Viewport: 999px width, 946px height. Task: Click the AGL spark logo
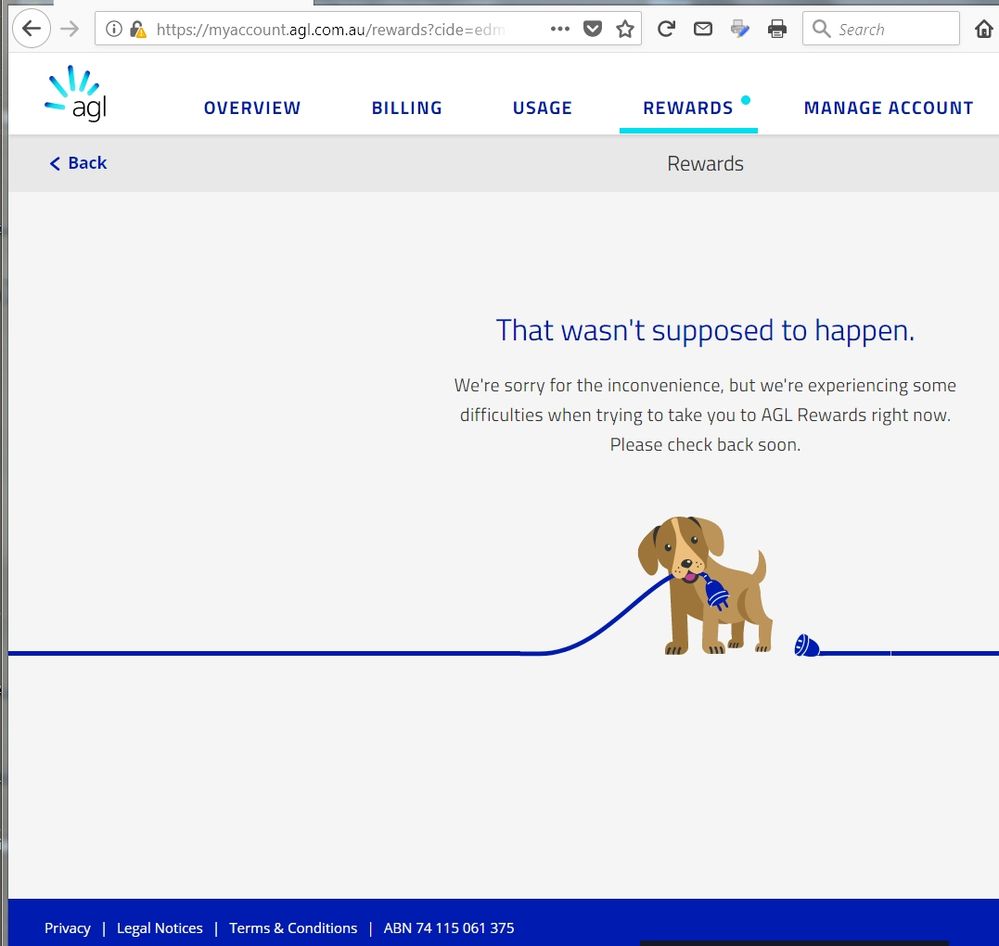coord(76,94)
